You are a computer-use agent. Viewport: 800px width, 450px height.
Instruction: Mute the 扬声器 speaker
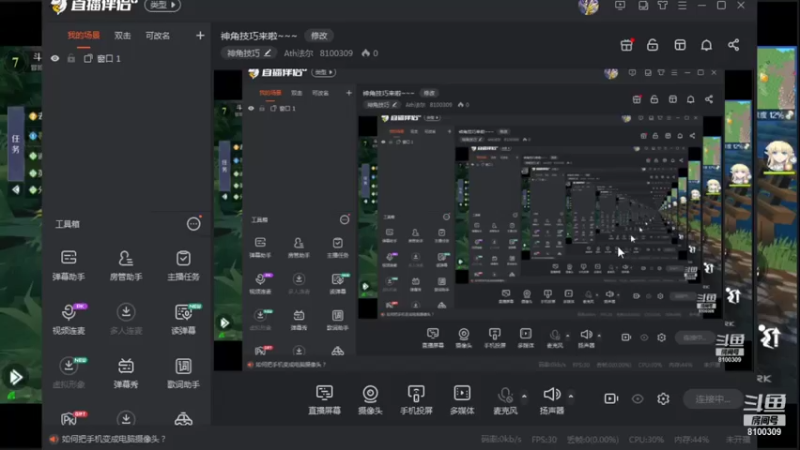[x=552, y=399]
